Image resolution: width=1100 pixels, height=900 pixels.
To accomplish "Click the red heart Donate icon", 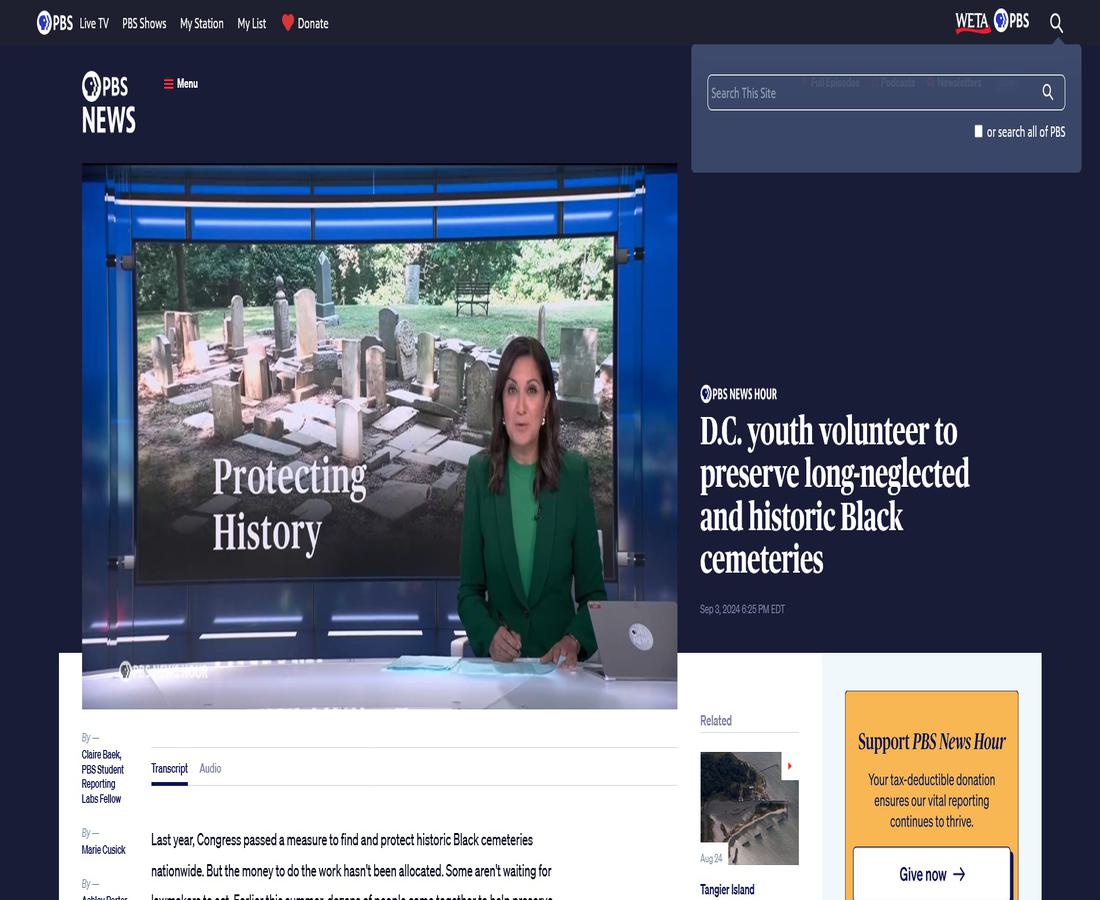I will (x=288, y=23).
